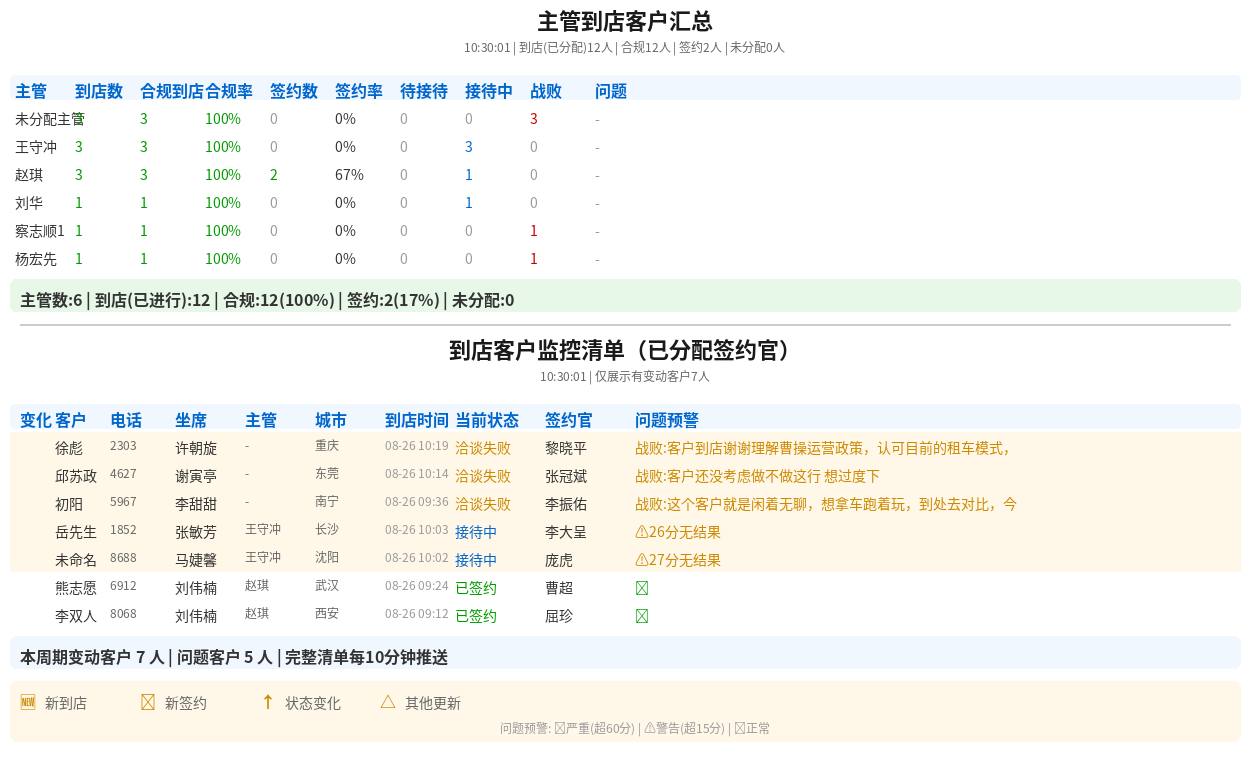
Task: Click customer 初阳
Action: point(69,504)
